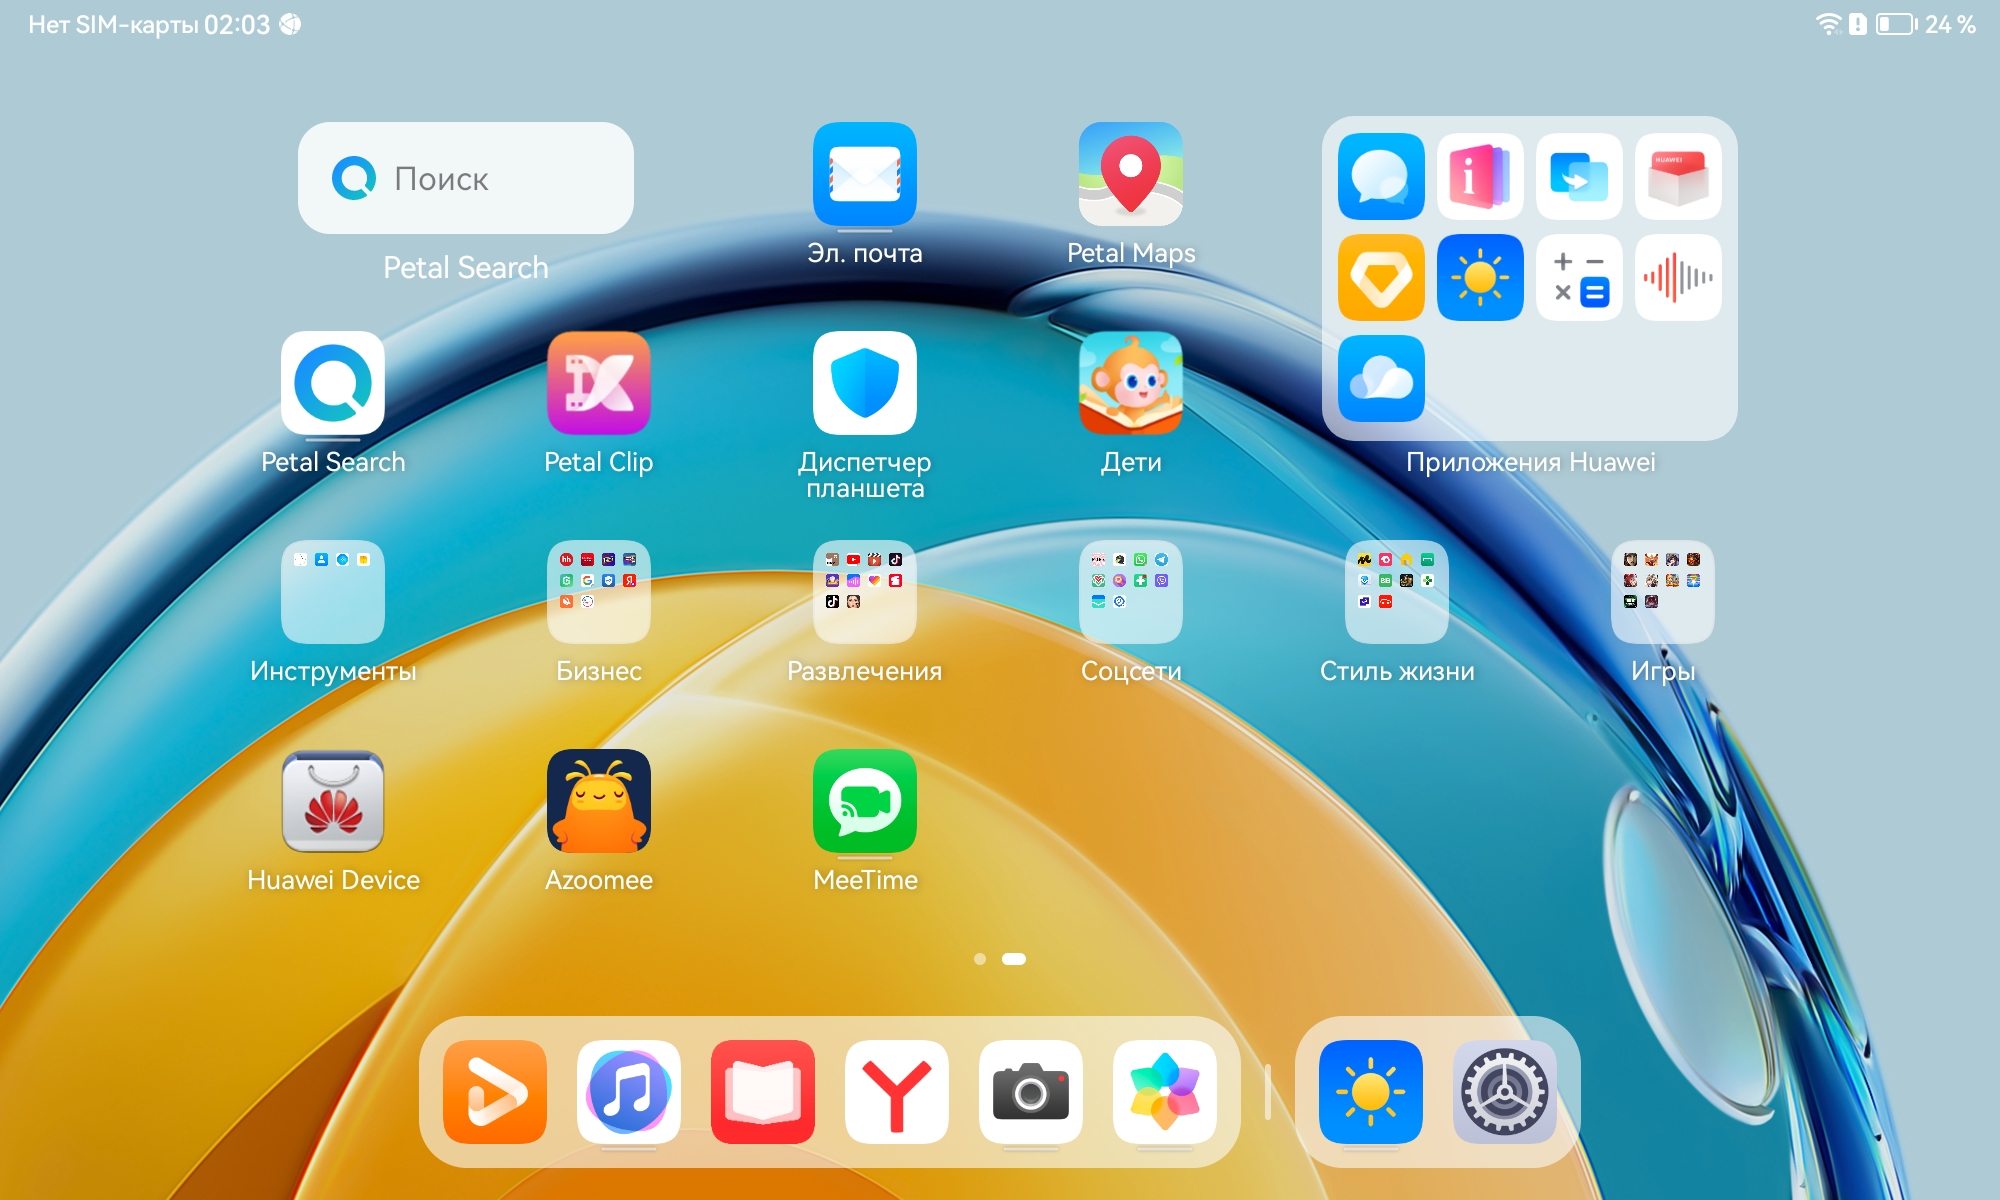The width and height of the screenshot is (2000, 1200).
Task: Open Calculator in Приложения Huawei folder
Action: tap(1579, 278)
